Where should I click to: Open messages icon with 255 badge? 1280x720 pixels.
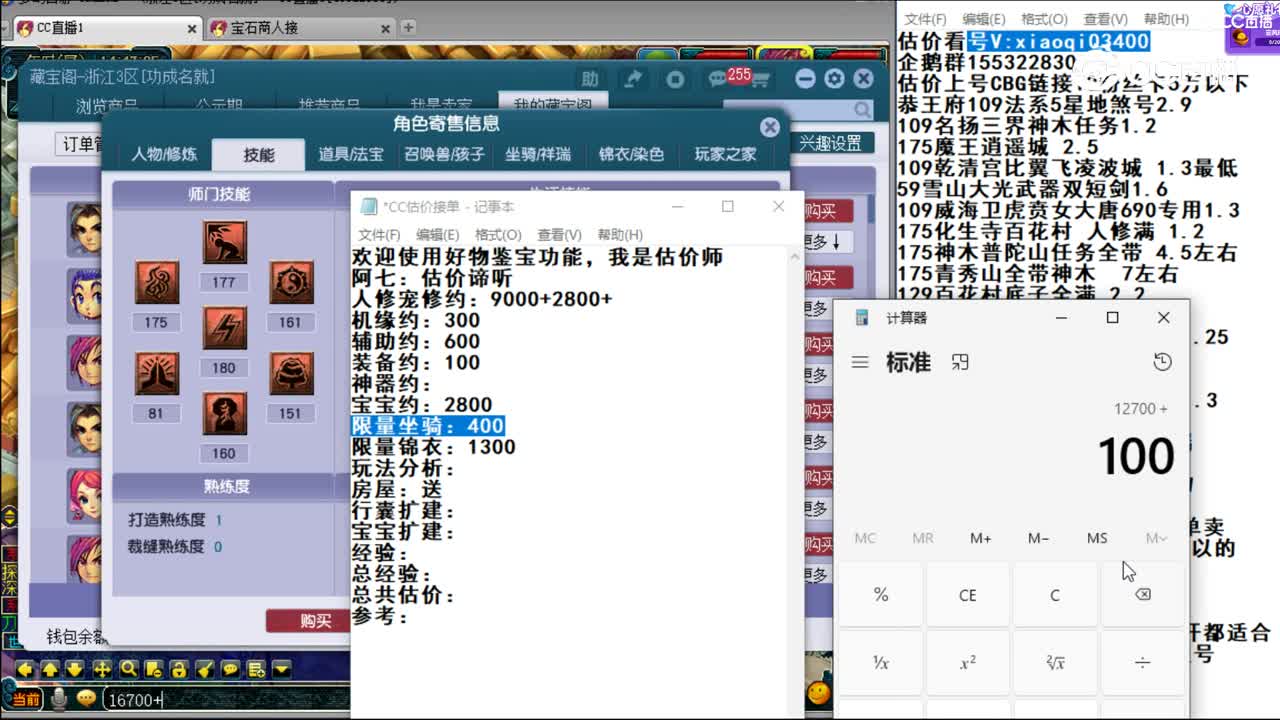pos(719,78)
